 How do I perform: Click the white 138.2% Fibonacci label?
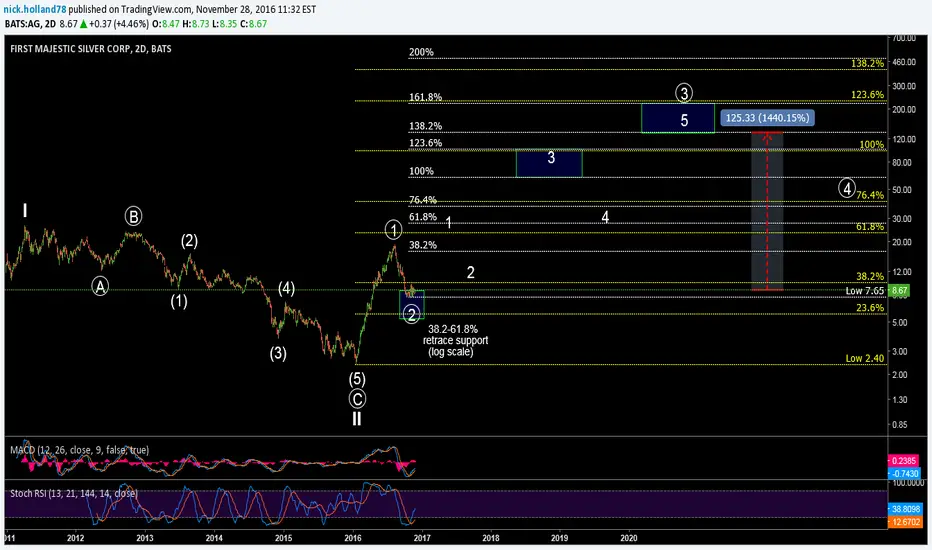[x=426, y=126]
